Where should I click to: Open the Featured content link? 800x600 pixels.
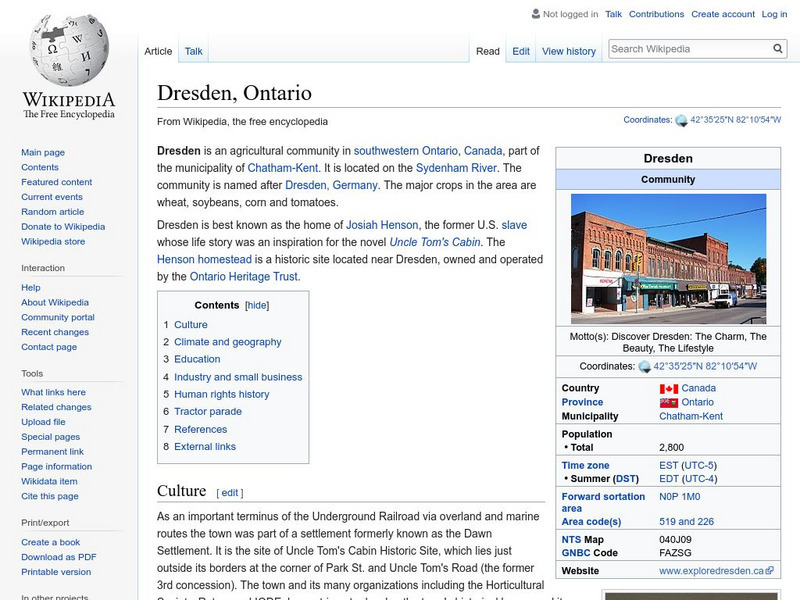click(57, 182)
